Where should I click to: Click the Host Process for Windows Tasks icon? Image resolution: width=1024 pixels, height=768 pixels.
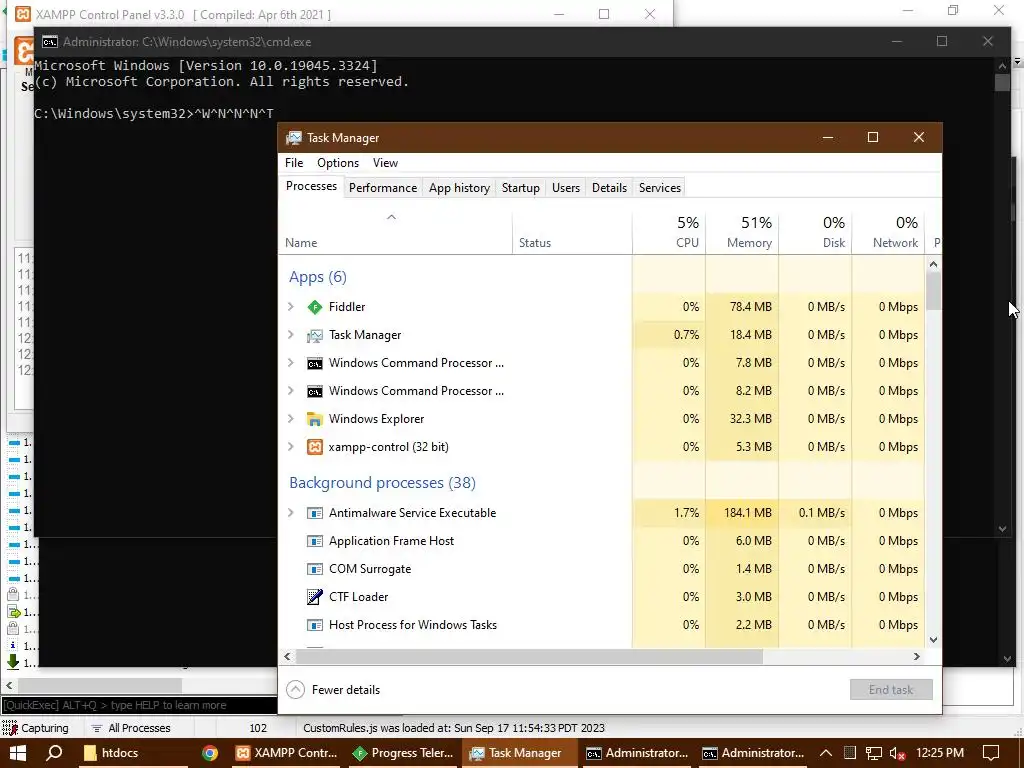click(315, 625)
